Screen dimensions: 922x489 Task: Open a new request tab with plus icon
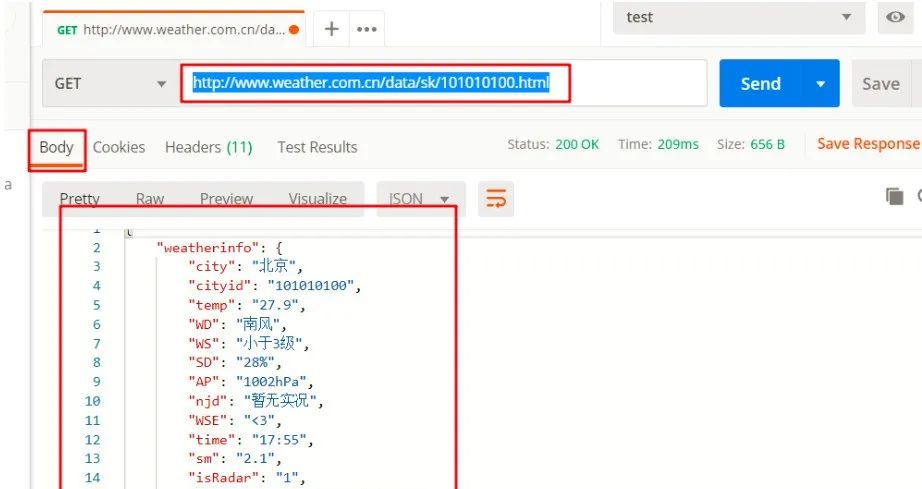tap(331, 29)
